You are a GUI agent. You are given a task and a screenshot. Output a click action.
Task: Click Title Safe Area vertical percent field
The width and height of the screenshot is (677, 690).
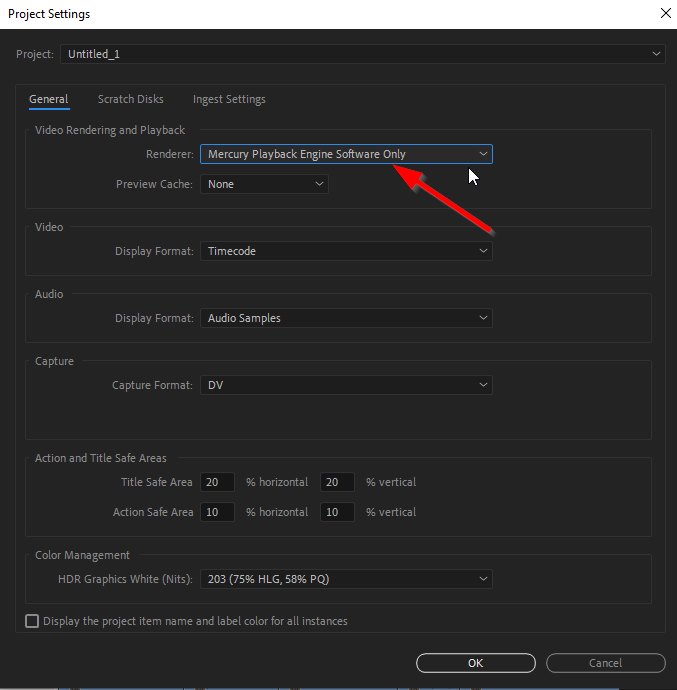coord(337,482)
